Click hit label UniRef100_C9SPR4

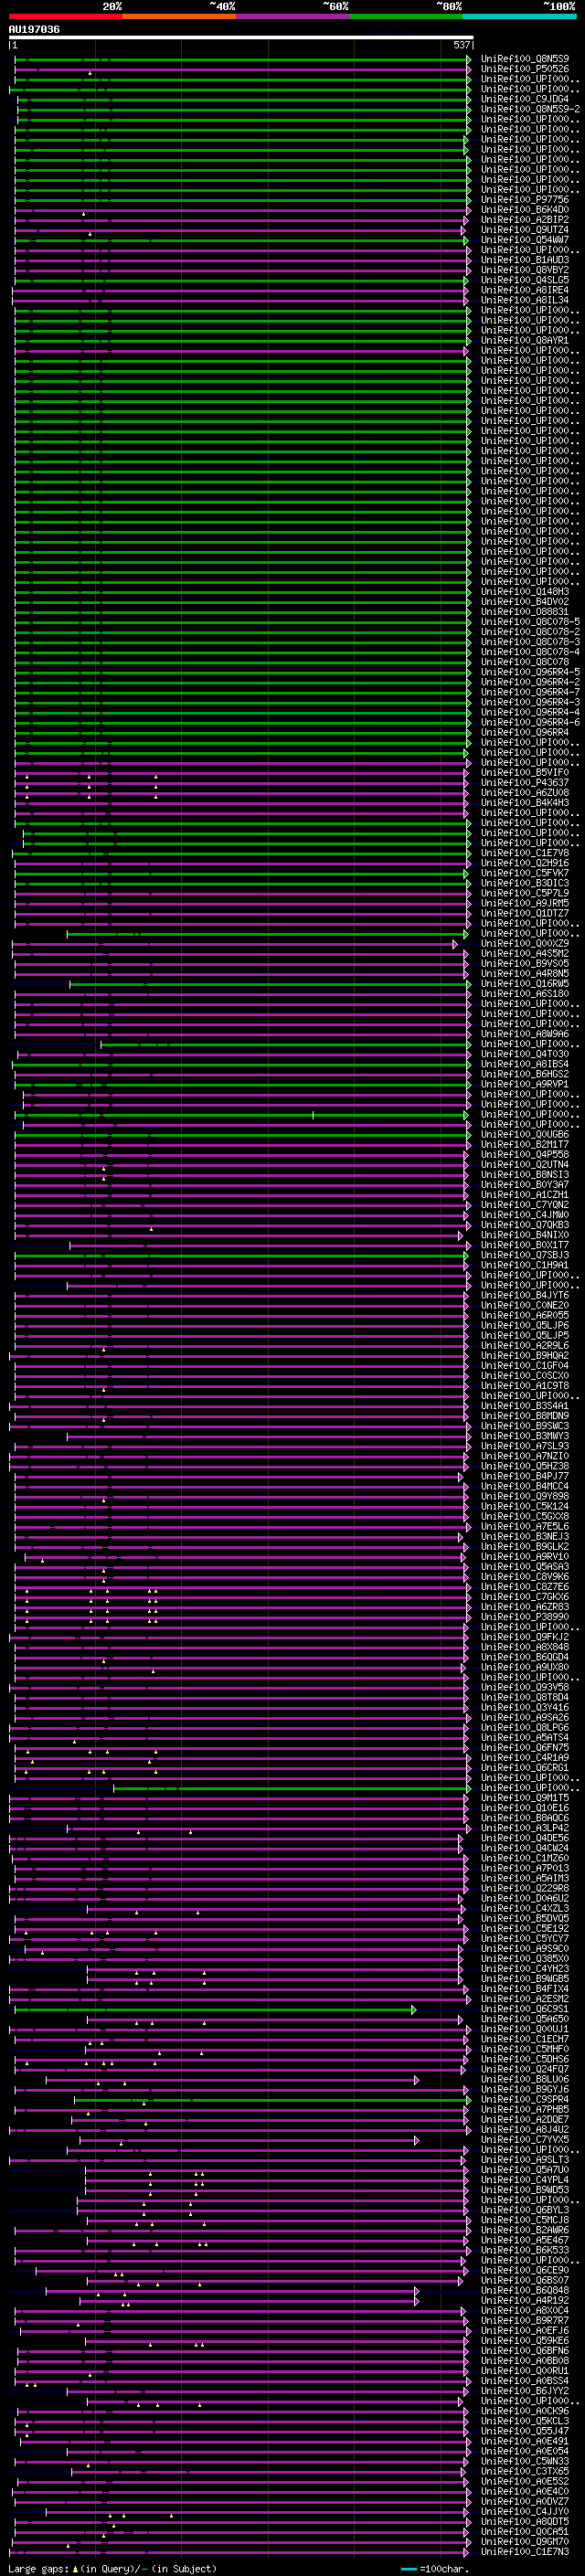525,2099
